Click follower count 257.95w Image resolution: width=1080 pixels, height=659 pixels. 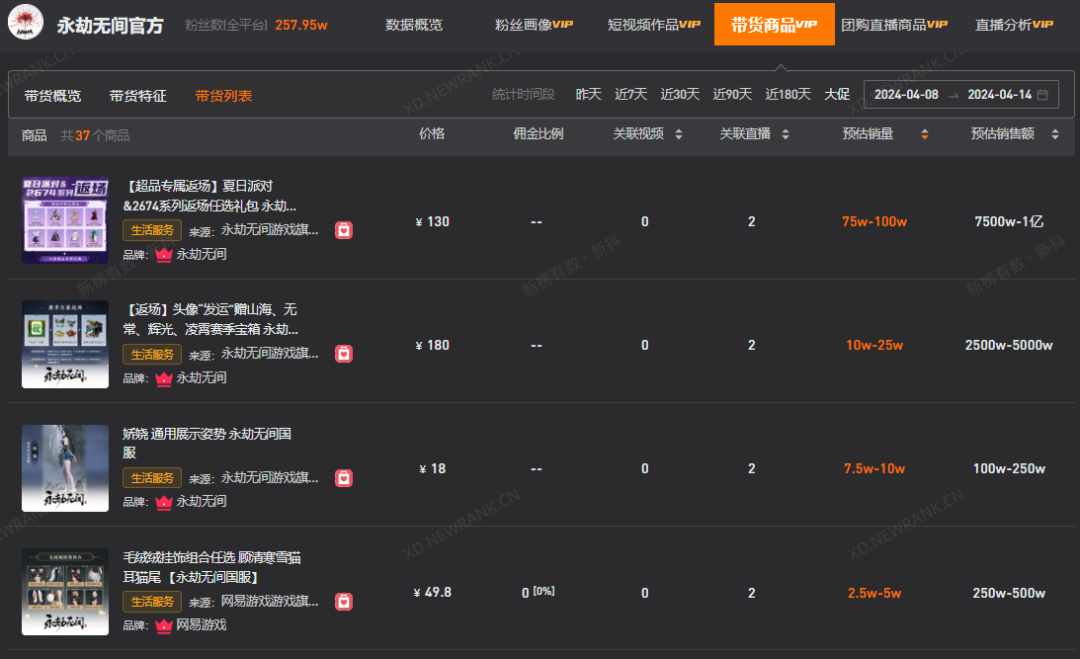pos(301,25)
